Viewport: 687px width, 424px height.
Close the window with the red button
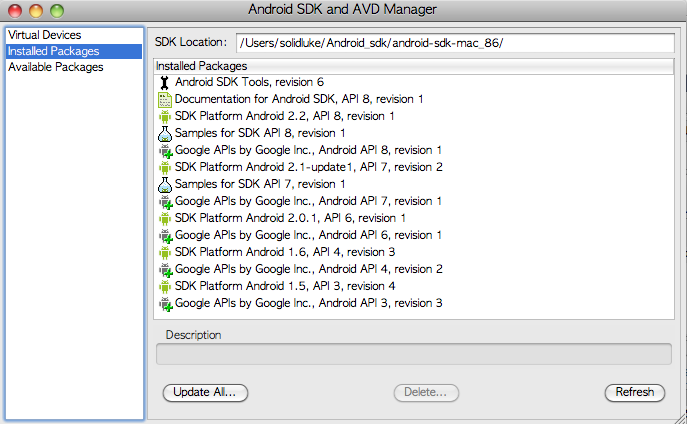pos(15,11)
